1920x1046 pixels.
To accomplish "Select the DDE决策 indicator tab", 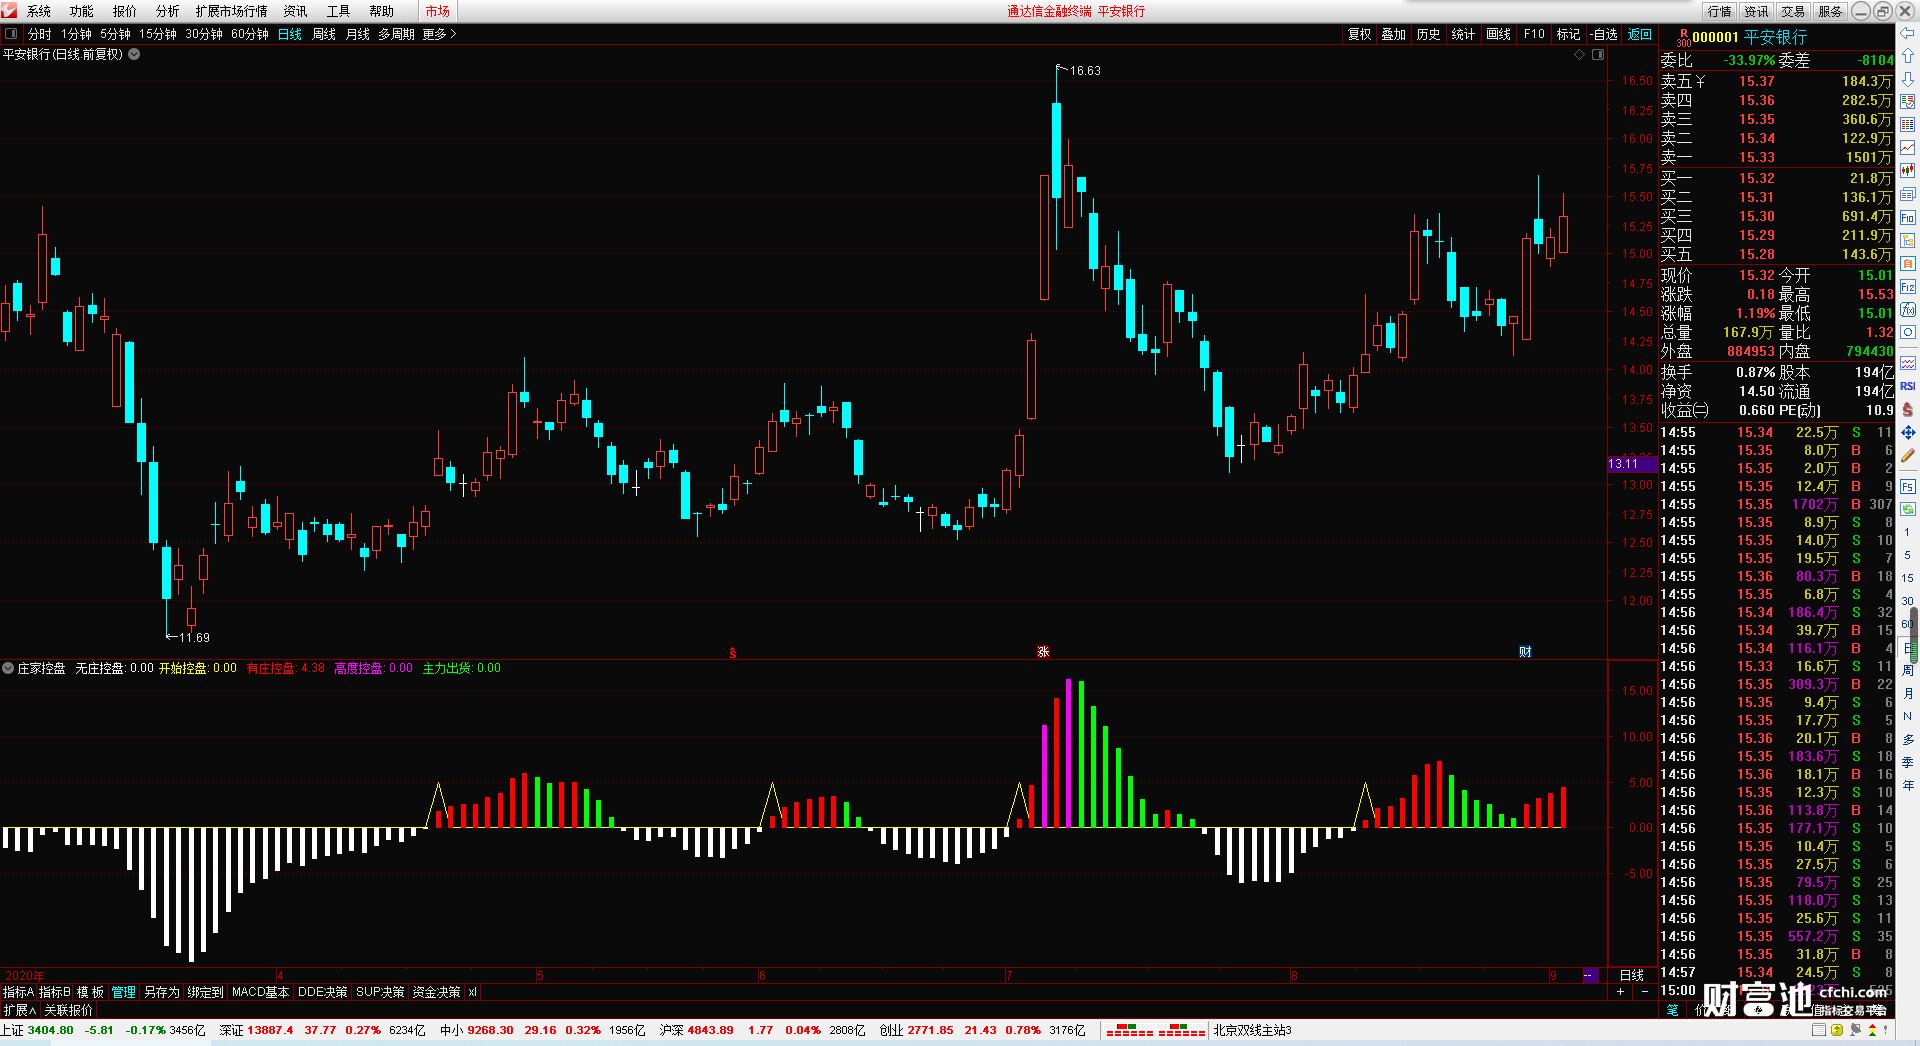I will [322, 992].
